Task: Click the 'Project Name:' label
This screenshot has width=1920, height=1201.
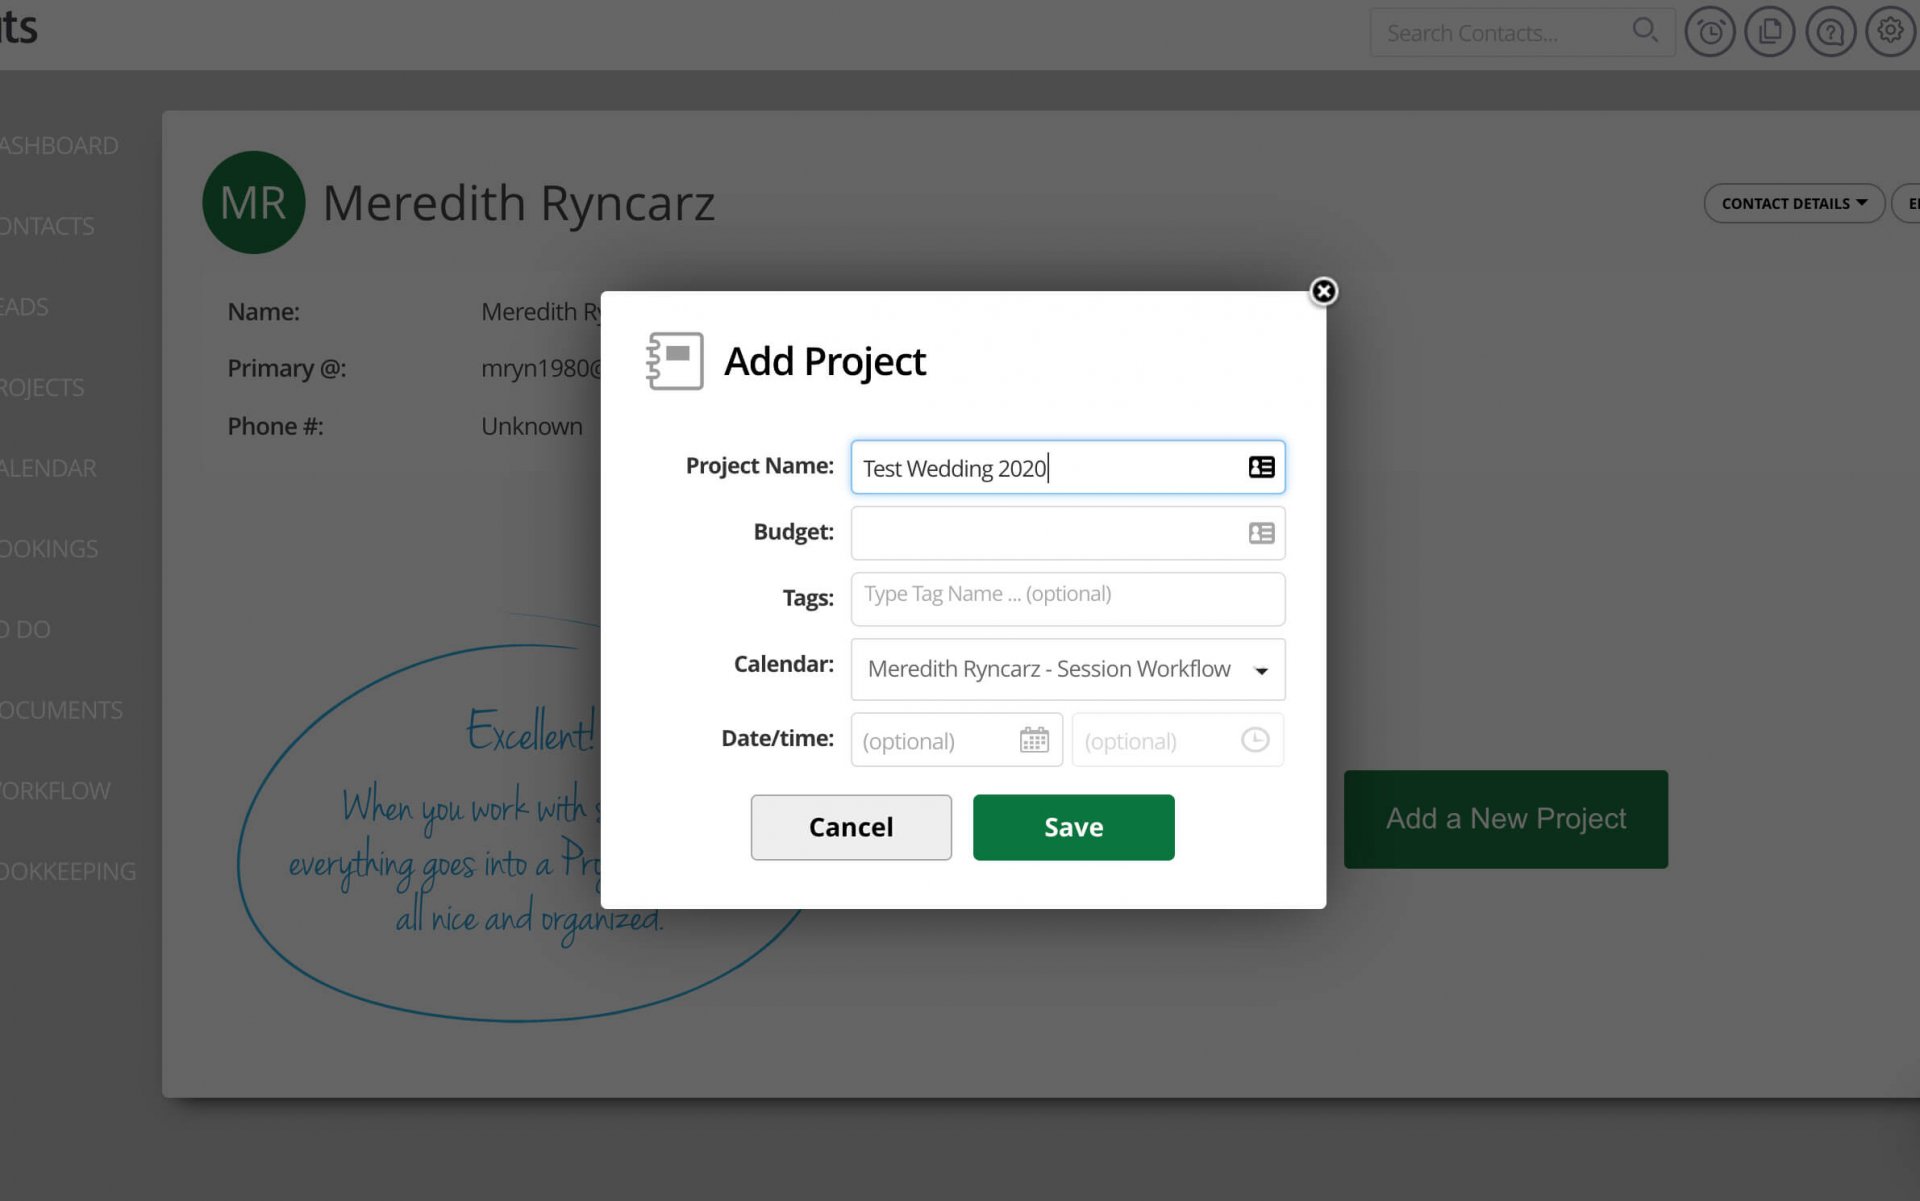Action: pyautogui.click(x=759, y=465)
